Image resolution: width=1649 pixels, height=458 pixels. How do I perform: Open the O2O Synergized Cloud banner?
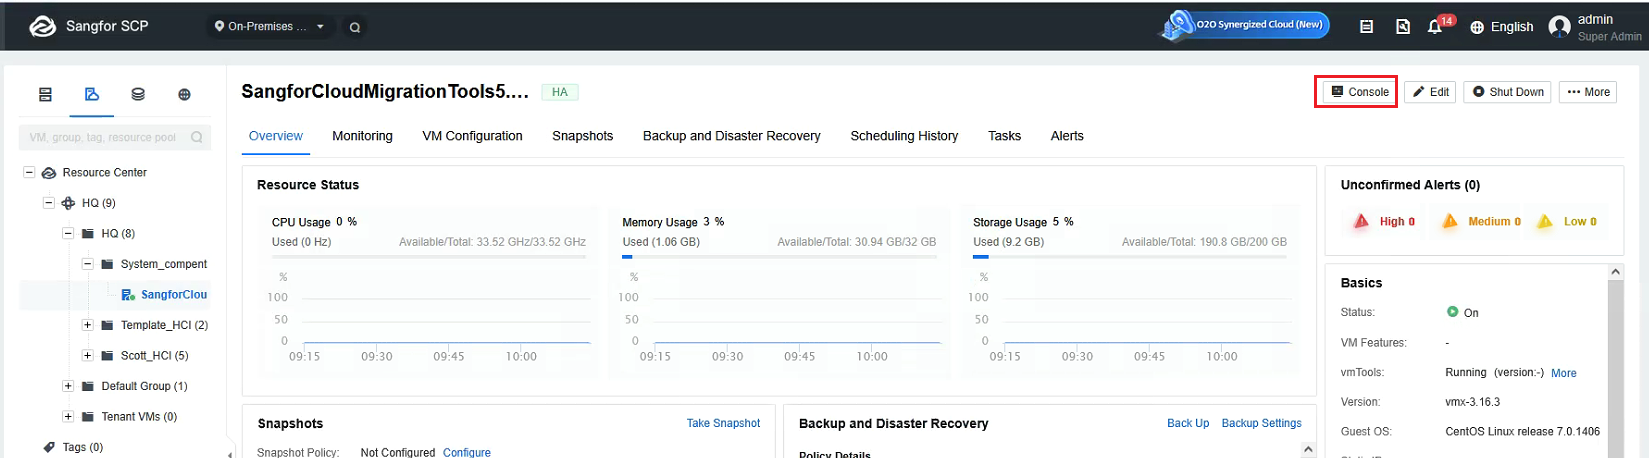[1245, 25]
